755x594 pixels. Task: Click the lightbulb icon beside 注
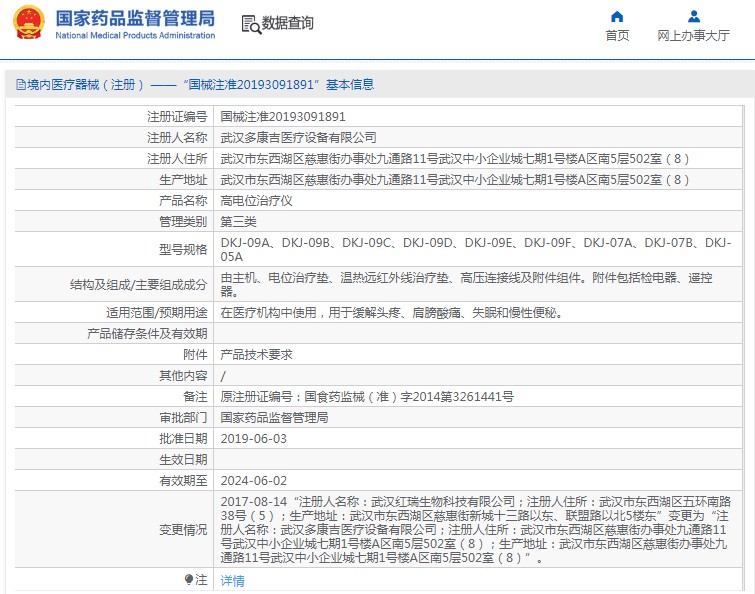pyautogui.click(x=188, y=580)
